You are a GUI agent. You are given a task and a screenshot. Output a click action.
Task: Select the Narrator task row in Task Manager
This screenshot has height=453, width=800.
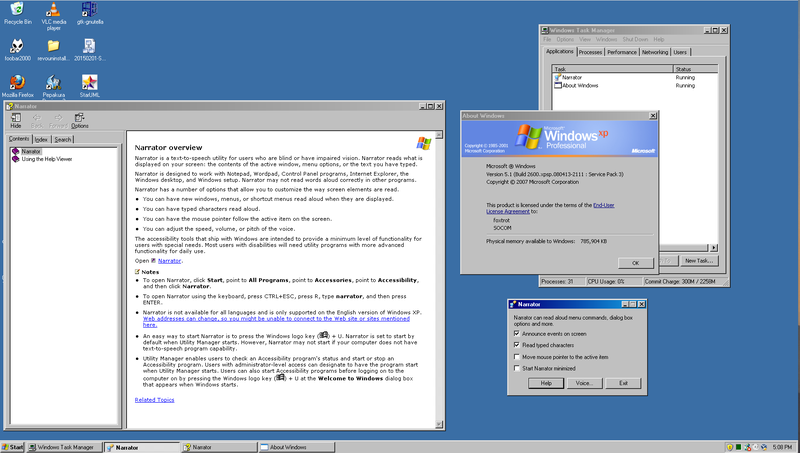635,78
